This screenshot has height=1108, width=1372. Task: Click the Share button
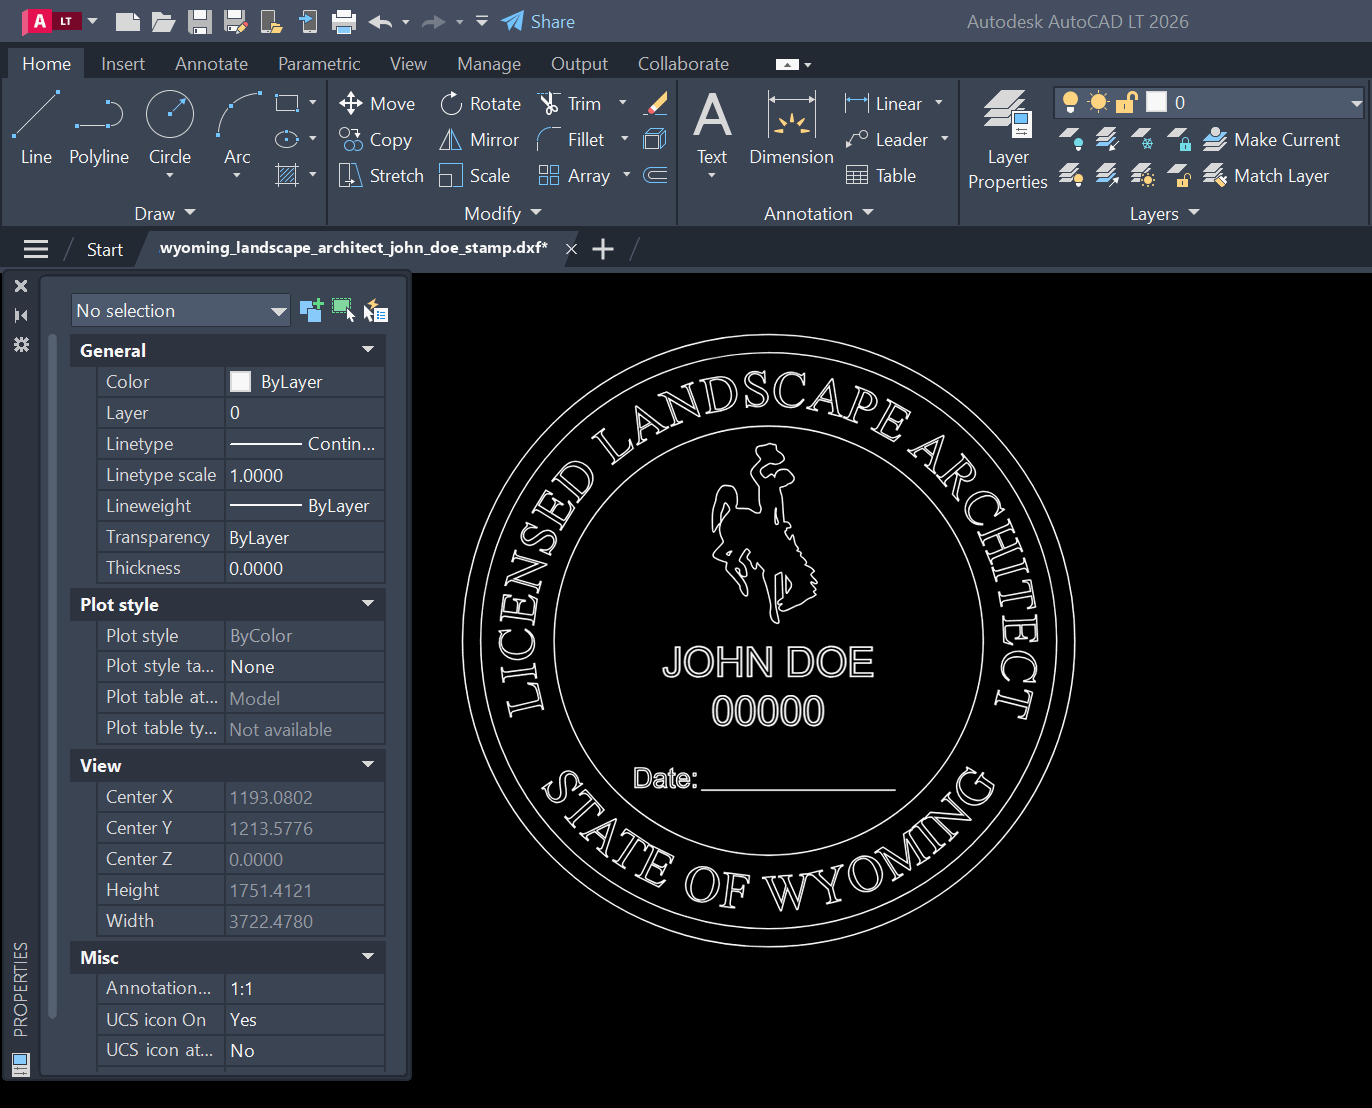pyautogui.click(x=538, y=21)
